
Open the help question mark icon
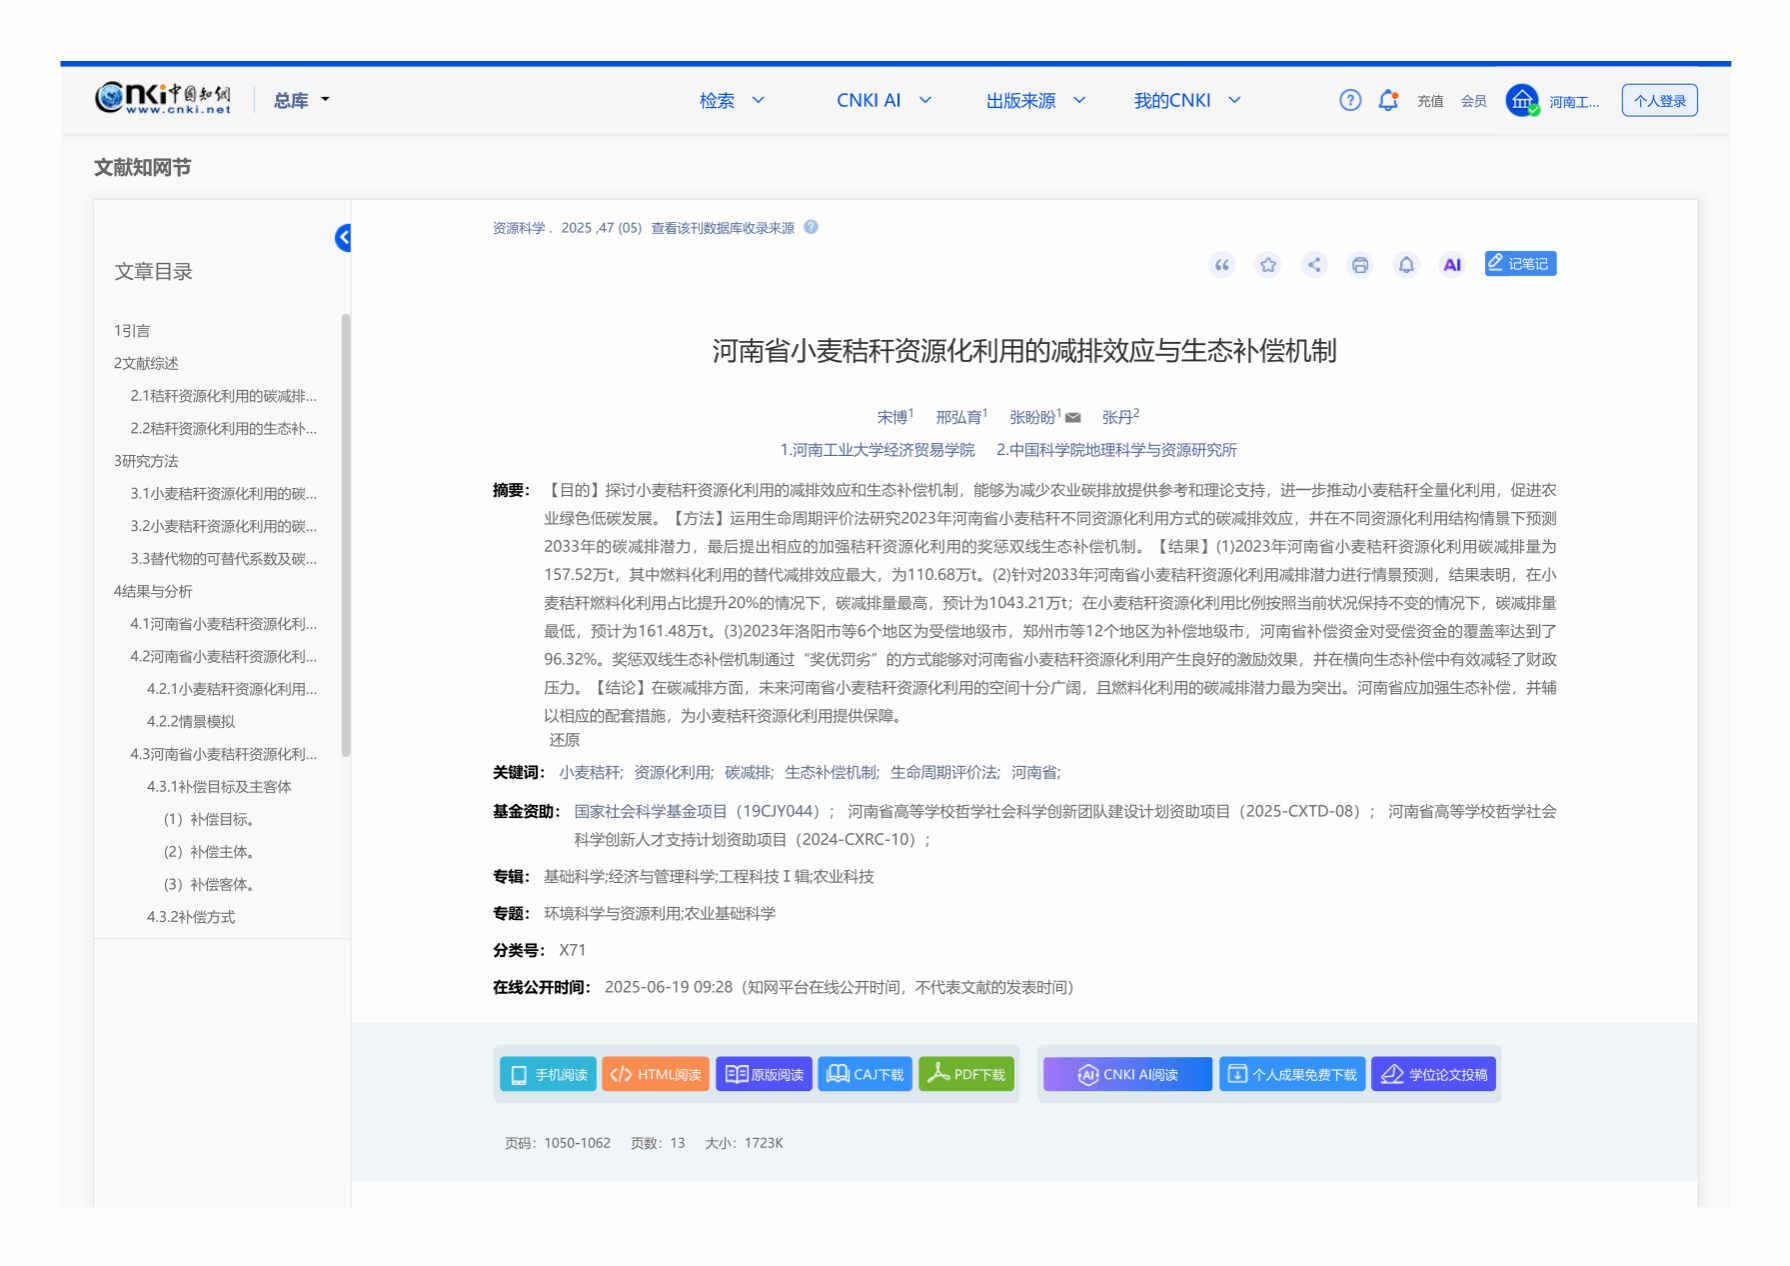pos(1350,100)
